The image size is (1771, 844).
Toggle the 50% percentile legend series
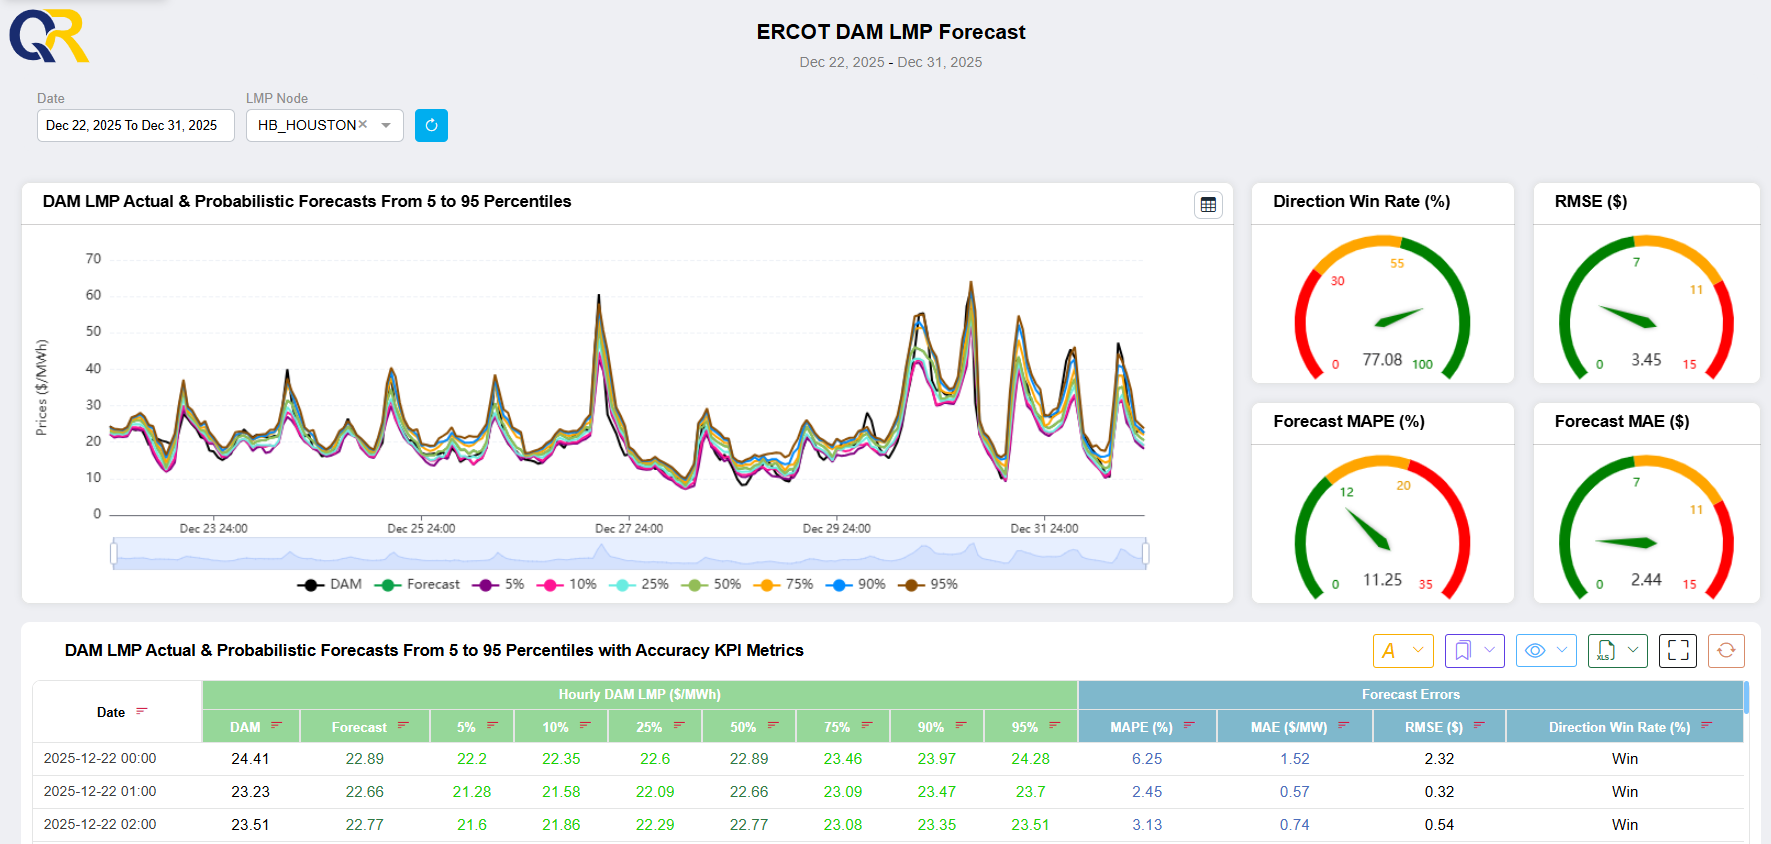[711, 584]
